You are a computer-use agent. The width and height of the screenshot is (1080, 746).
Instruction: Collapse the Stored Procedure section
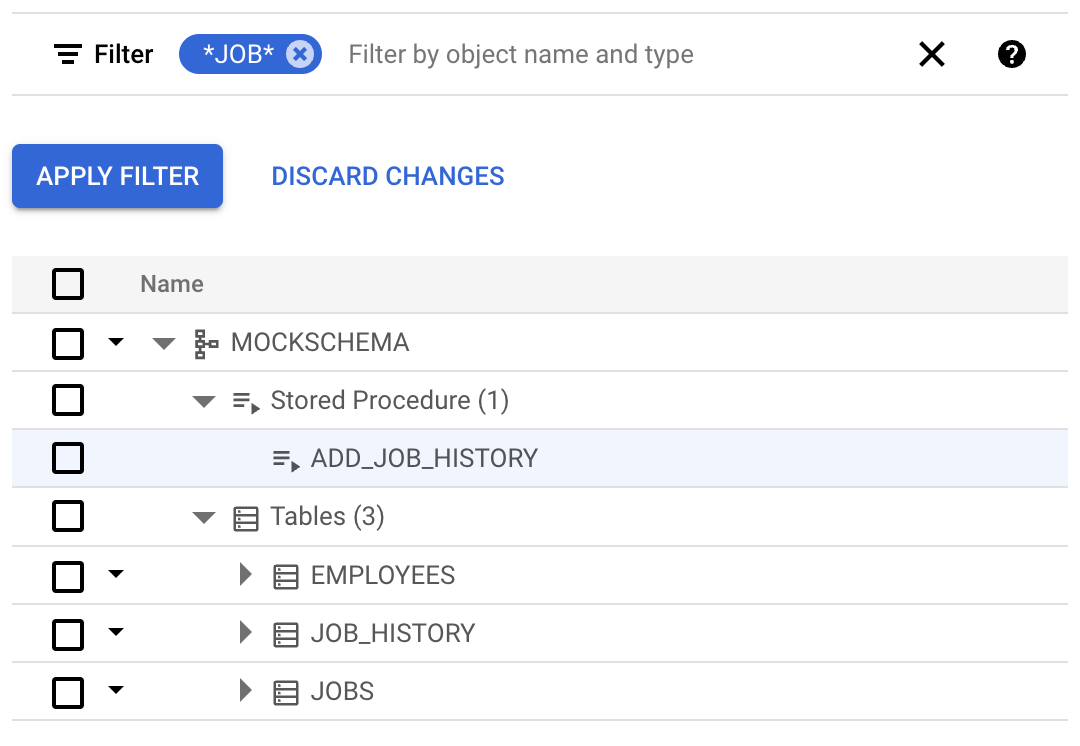[204, 400]
